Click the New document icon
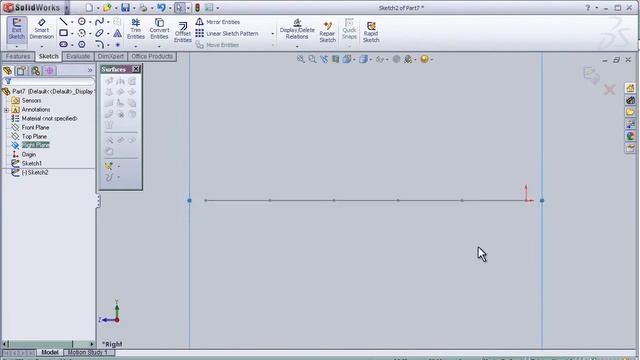640x360 pixels. [x=89, y=7]
